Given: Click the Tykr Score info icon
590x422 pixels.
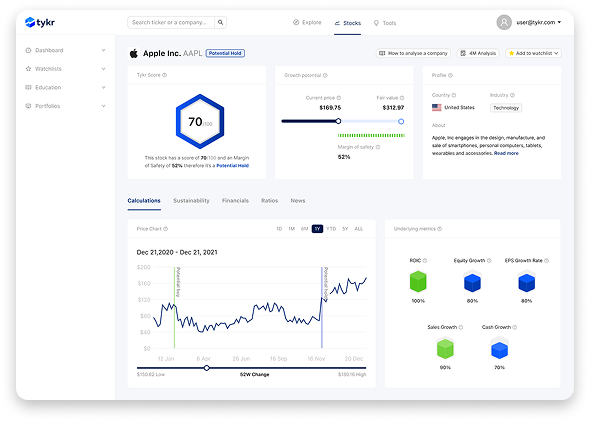Looking at the screenshot, I should coord(164,75).
